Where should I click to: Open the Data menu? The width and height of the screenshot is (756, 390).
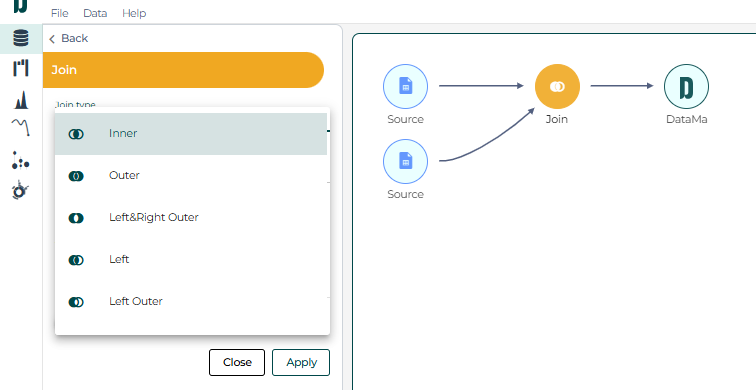click(x=95, y=13)
